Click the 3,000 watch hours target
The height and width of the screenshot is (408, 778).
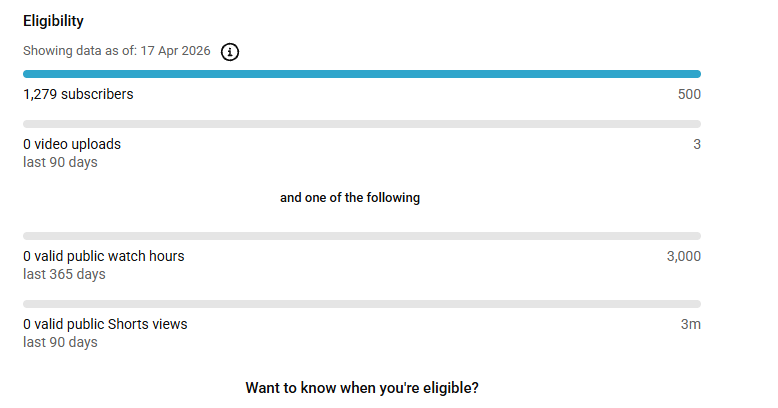(x=684, y=257)
